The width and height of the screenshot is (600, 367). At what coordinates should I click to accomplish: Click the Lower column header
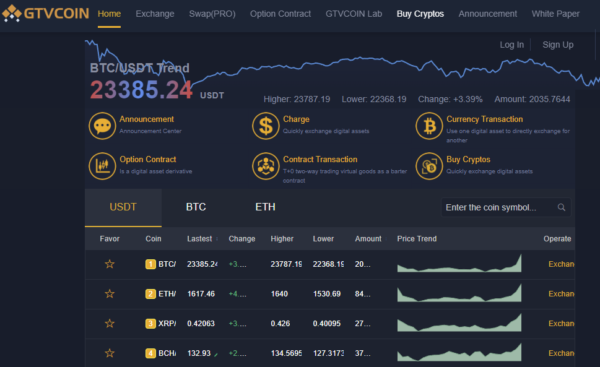pos(323,239)
